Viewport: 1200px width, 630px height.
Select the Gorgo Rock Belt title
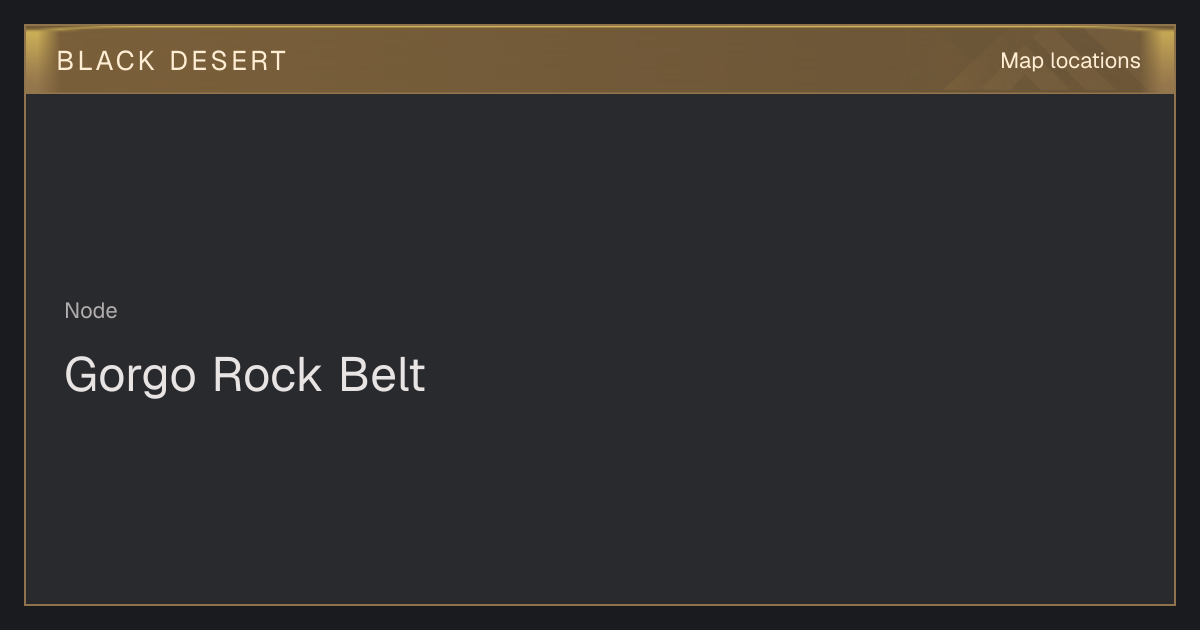pos(245,375)
